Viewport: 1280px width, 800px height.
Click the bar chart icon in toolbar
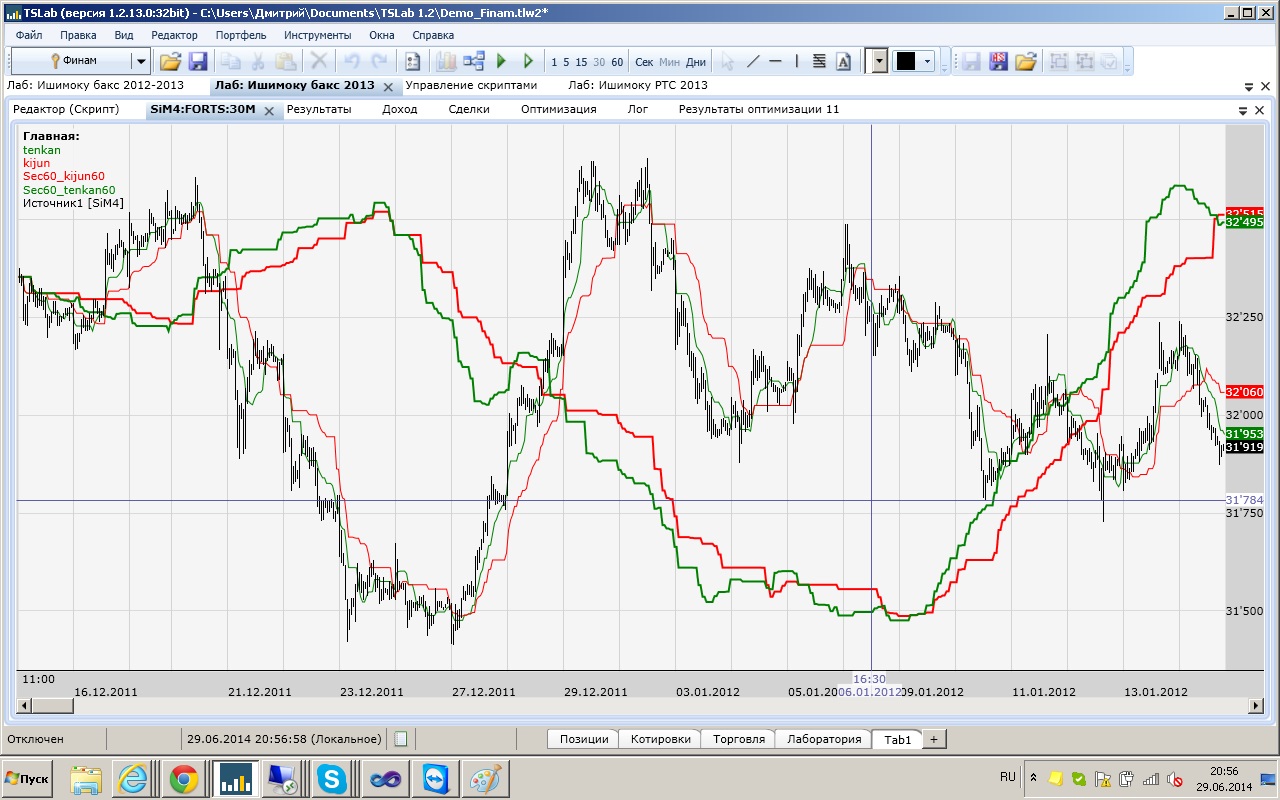click(446, 61)
